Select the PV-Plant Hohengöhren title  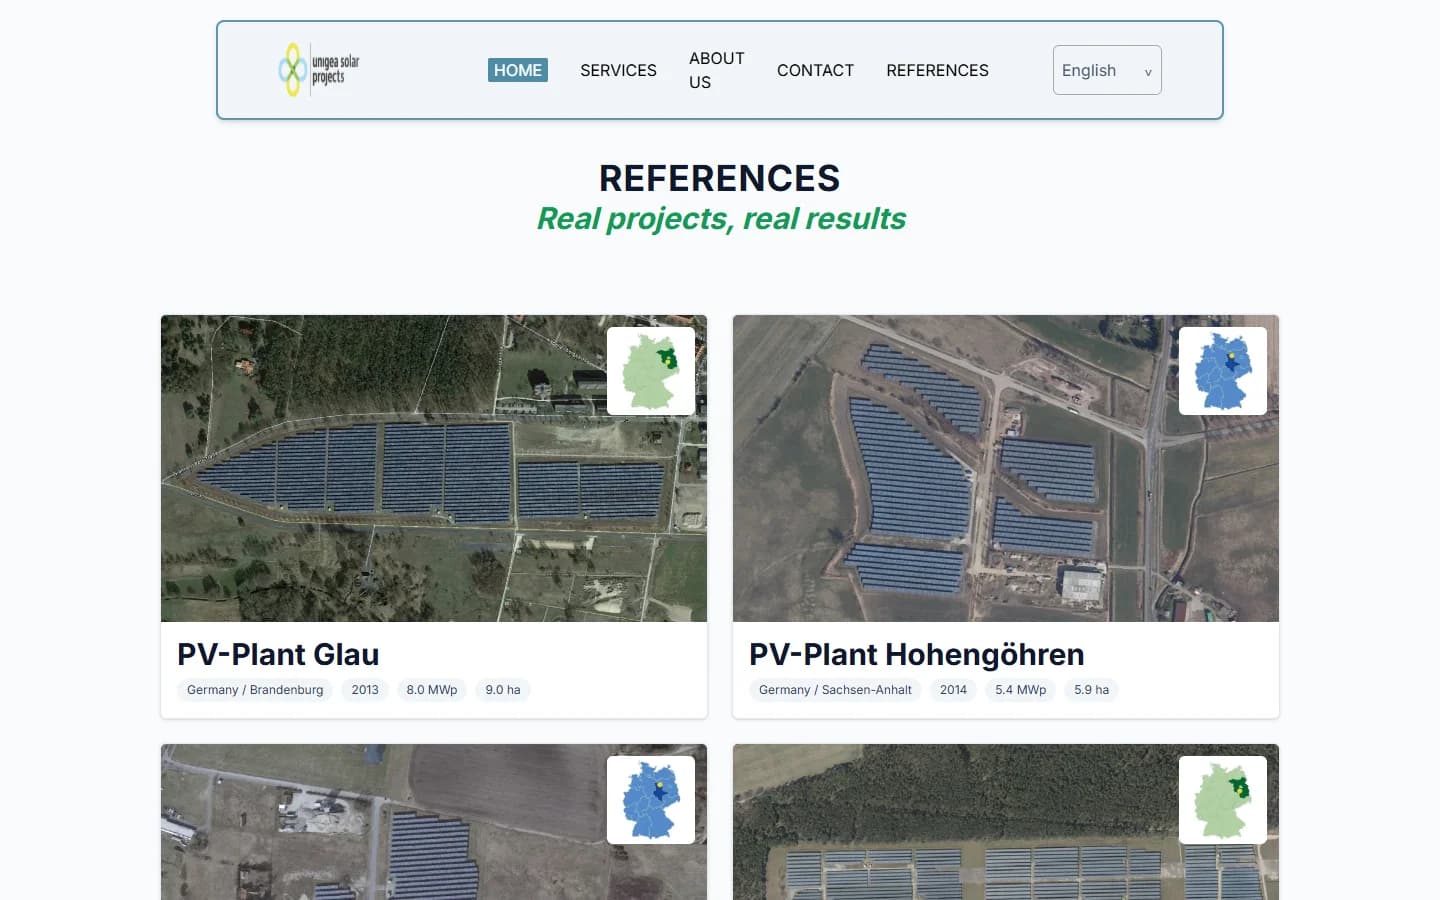917,654
